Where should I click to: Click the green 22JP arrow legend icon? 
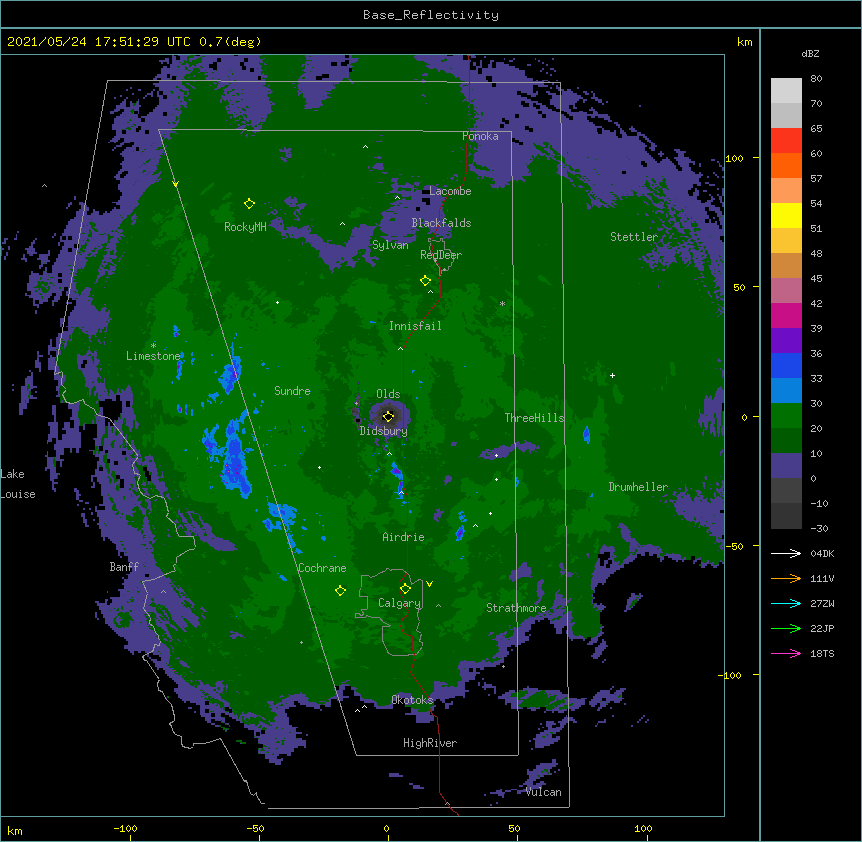pyautogui.click(x=786, y=628)
